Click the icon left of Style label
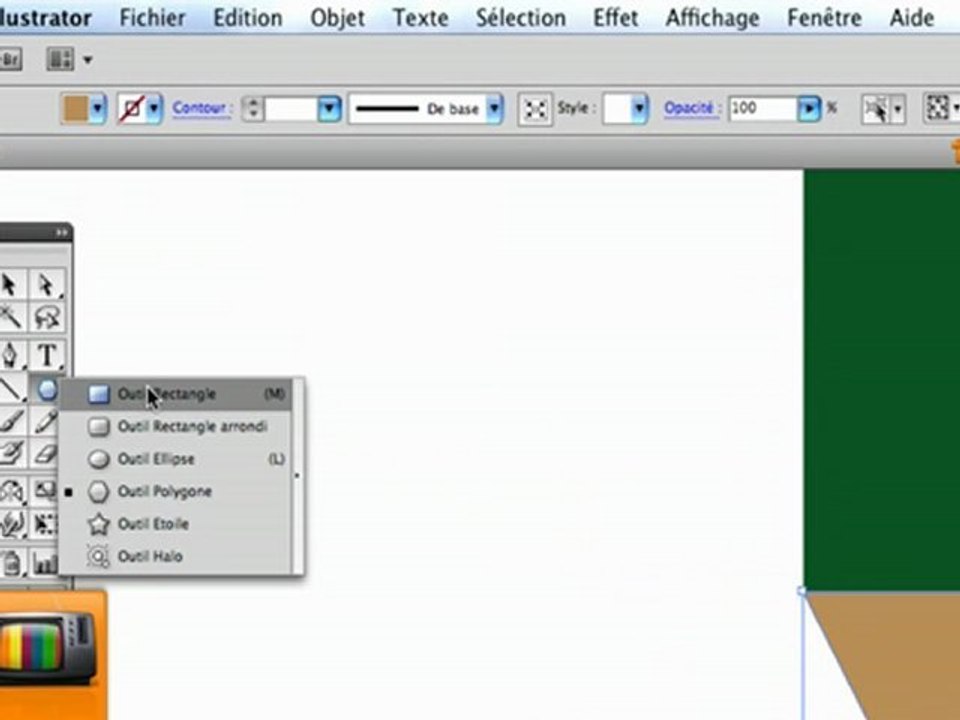 535,109
